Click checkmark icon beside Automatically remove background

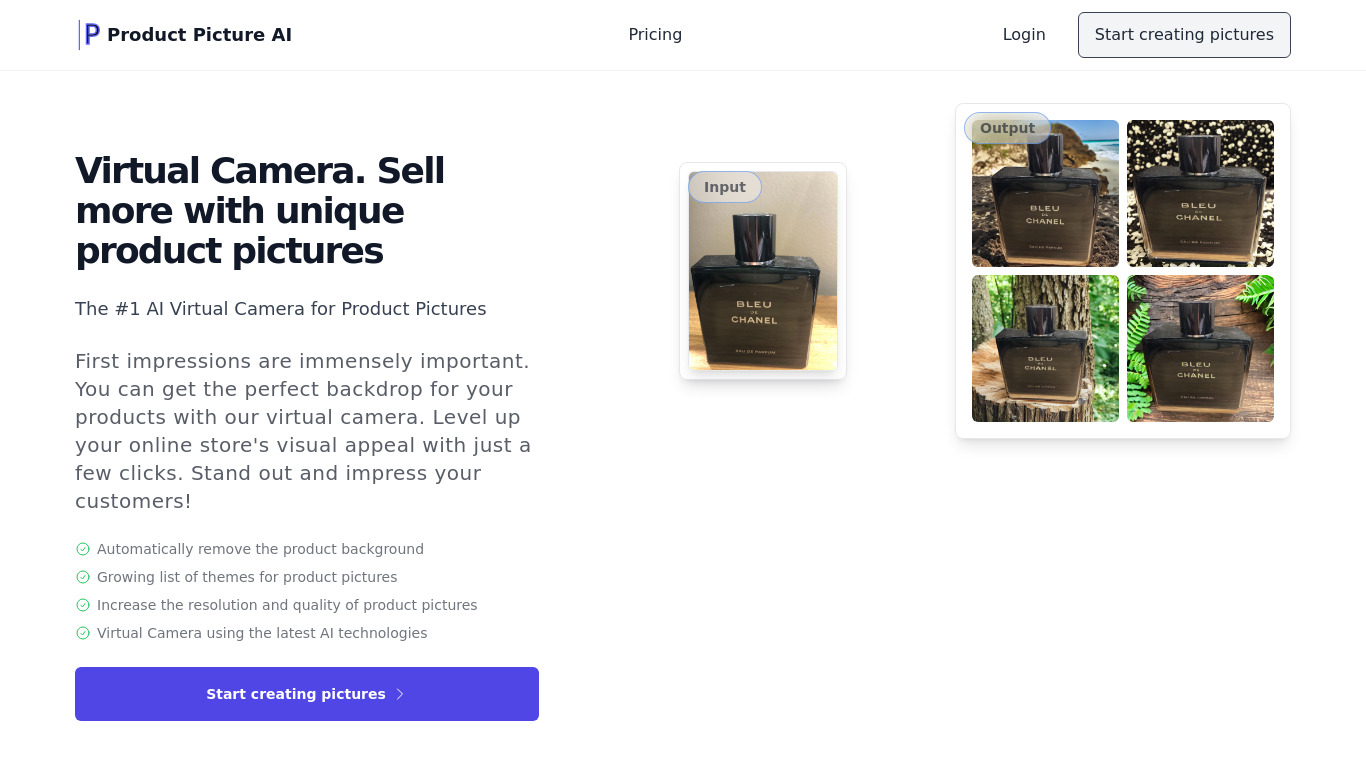tap(83, 549)
